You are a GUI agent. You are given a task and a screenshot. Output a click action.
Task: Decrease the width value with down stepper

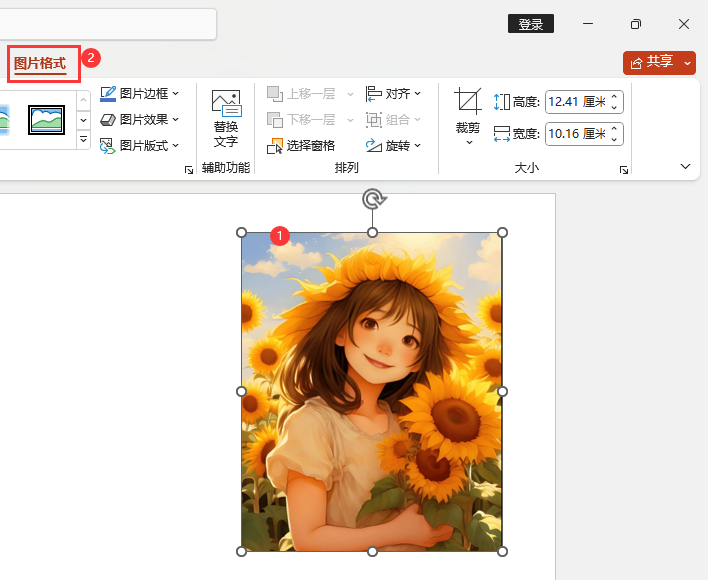click(x=615, y=138)
